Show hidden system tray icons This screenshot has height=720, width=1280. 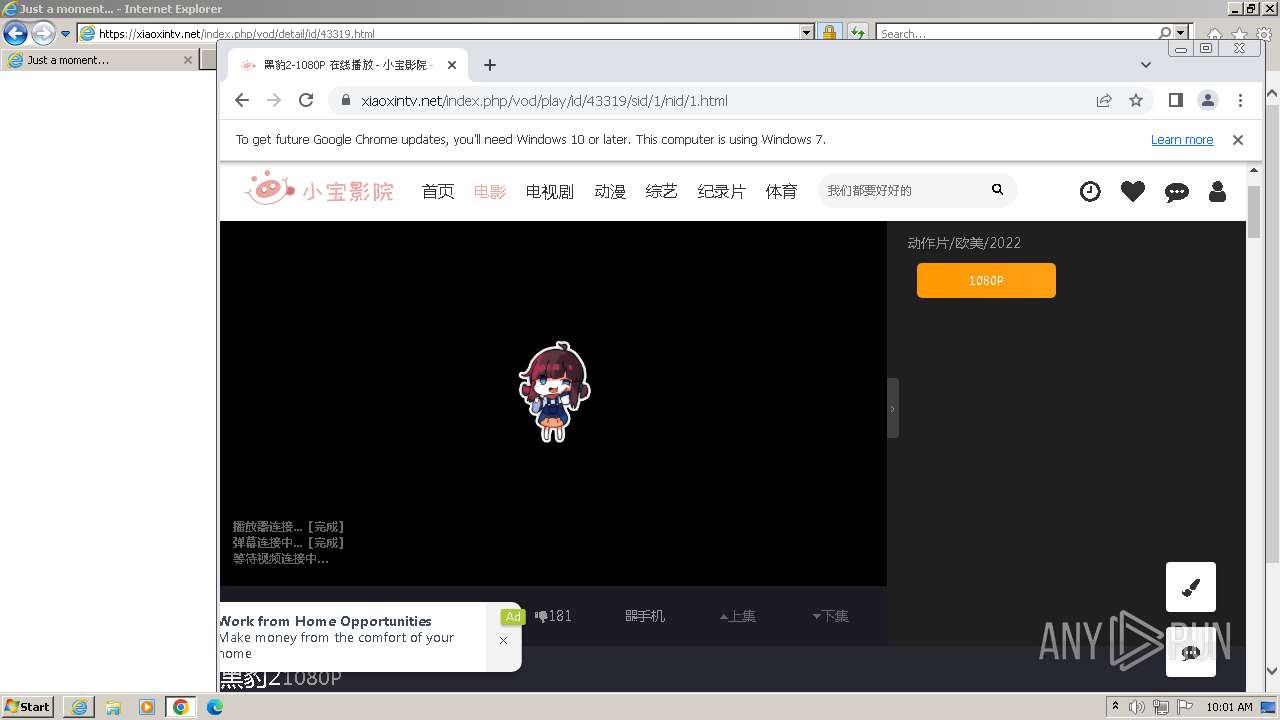[1116, 707]
